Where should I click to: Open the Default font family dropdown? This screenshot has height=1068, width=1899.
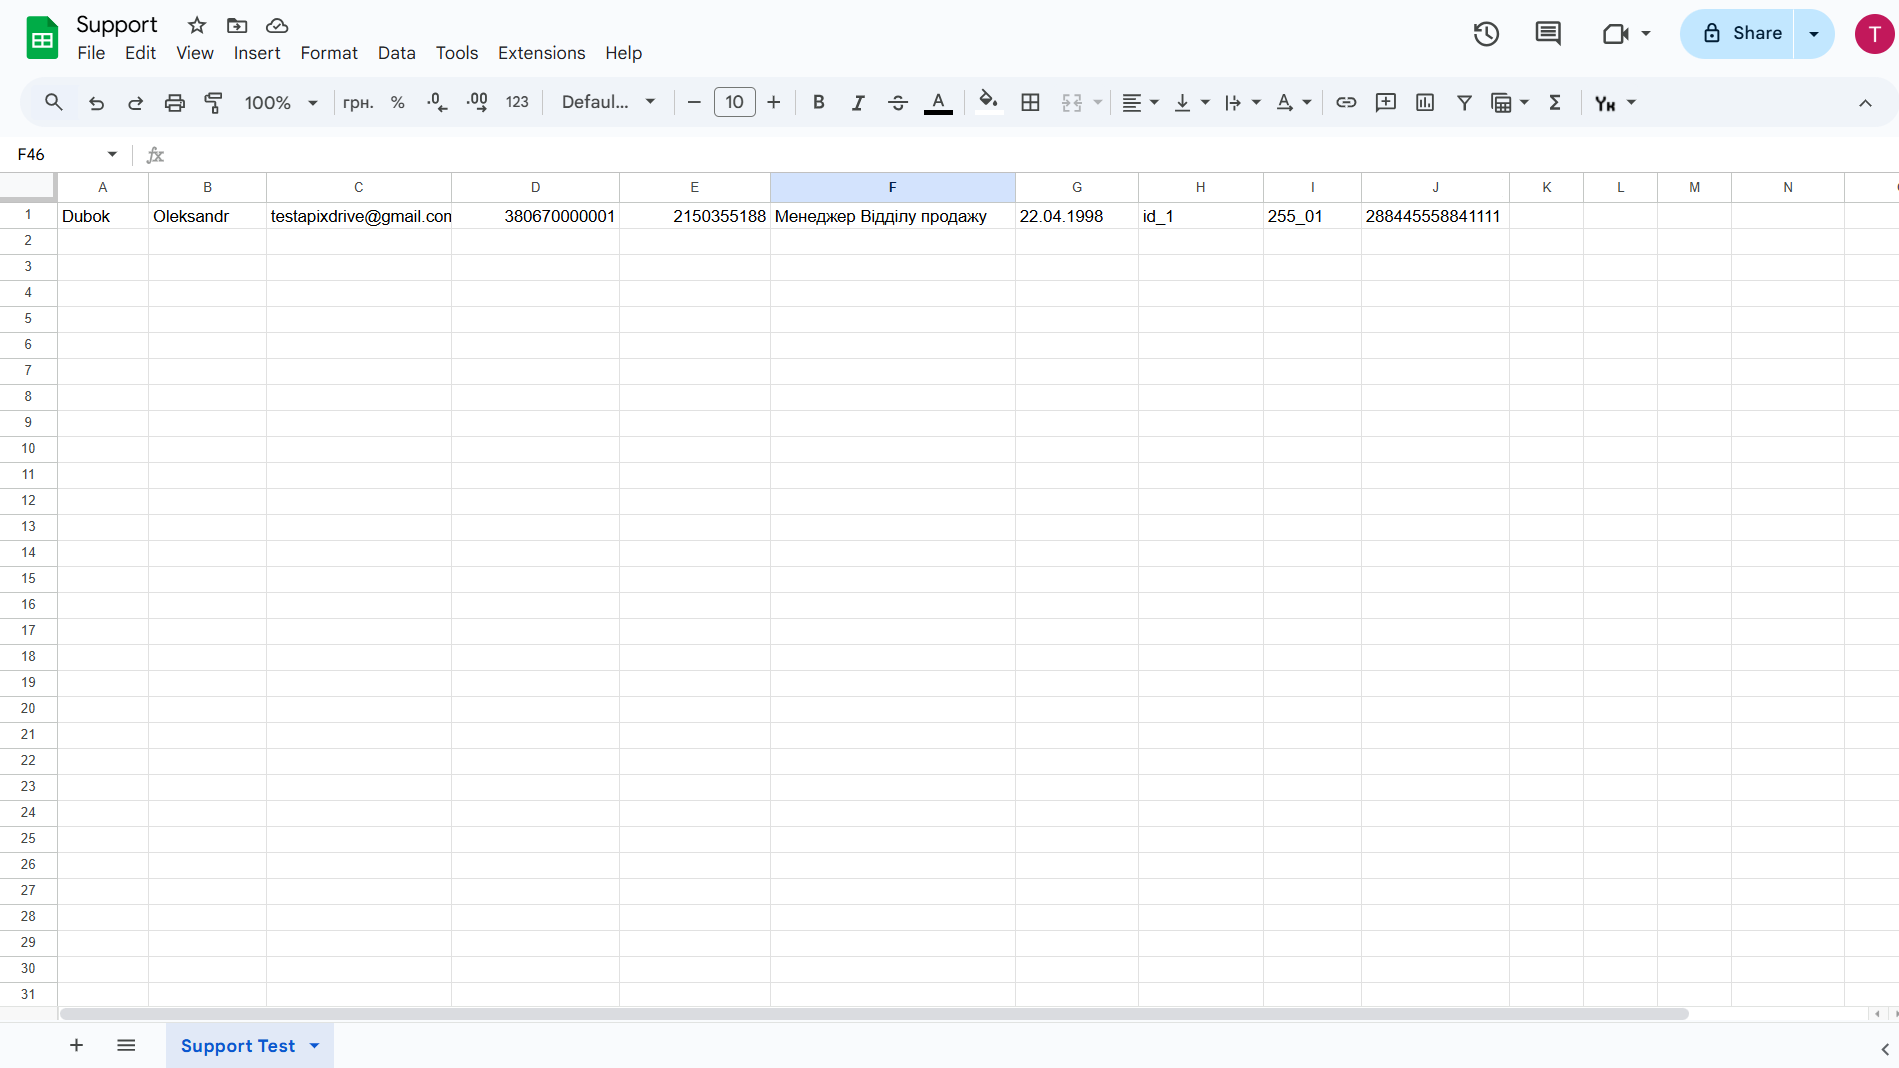pos(608,102)
